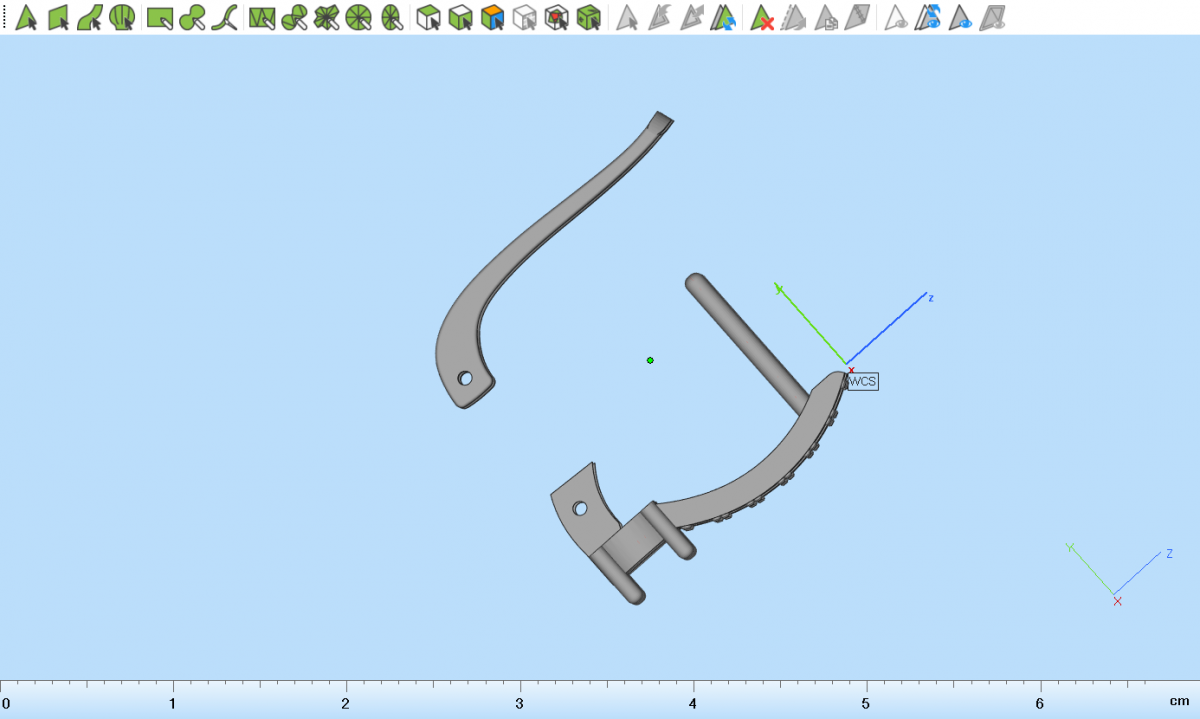Click the cube with red marker icon
This screenshot has height=719, width=1200.
[557, 17]
